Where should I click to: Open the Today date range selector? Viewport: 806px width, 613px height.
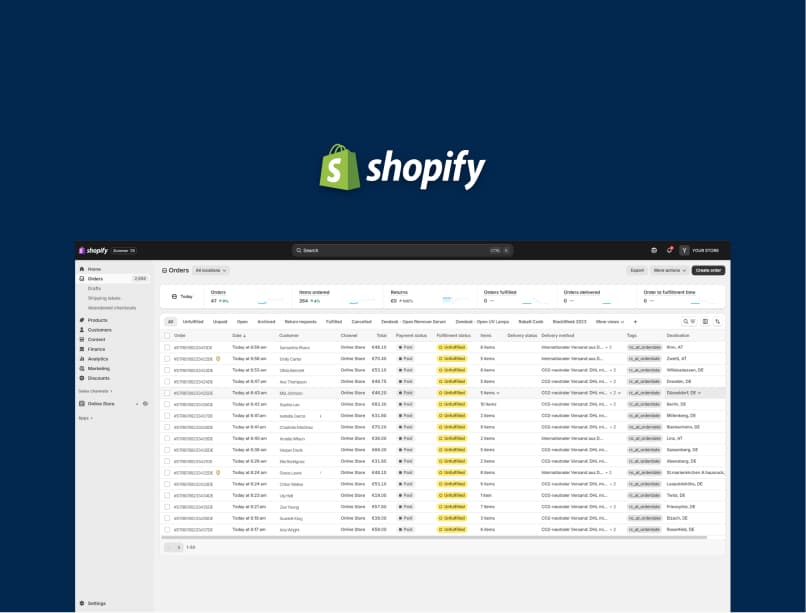[182, 296]
